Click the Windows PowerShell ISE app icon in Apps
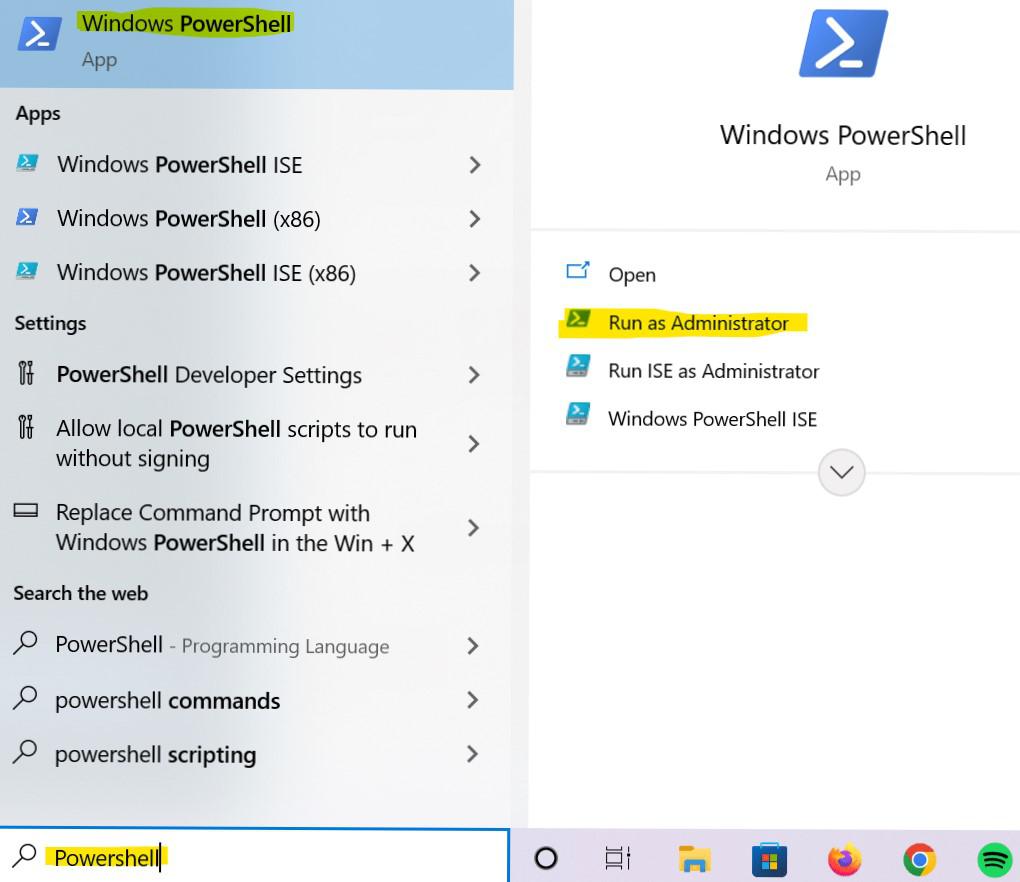Viewport: 1020px width, 882px height. (27, 163)
